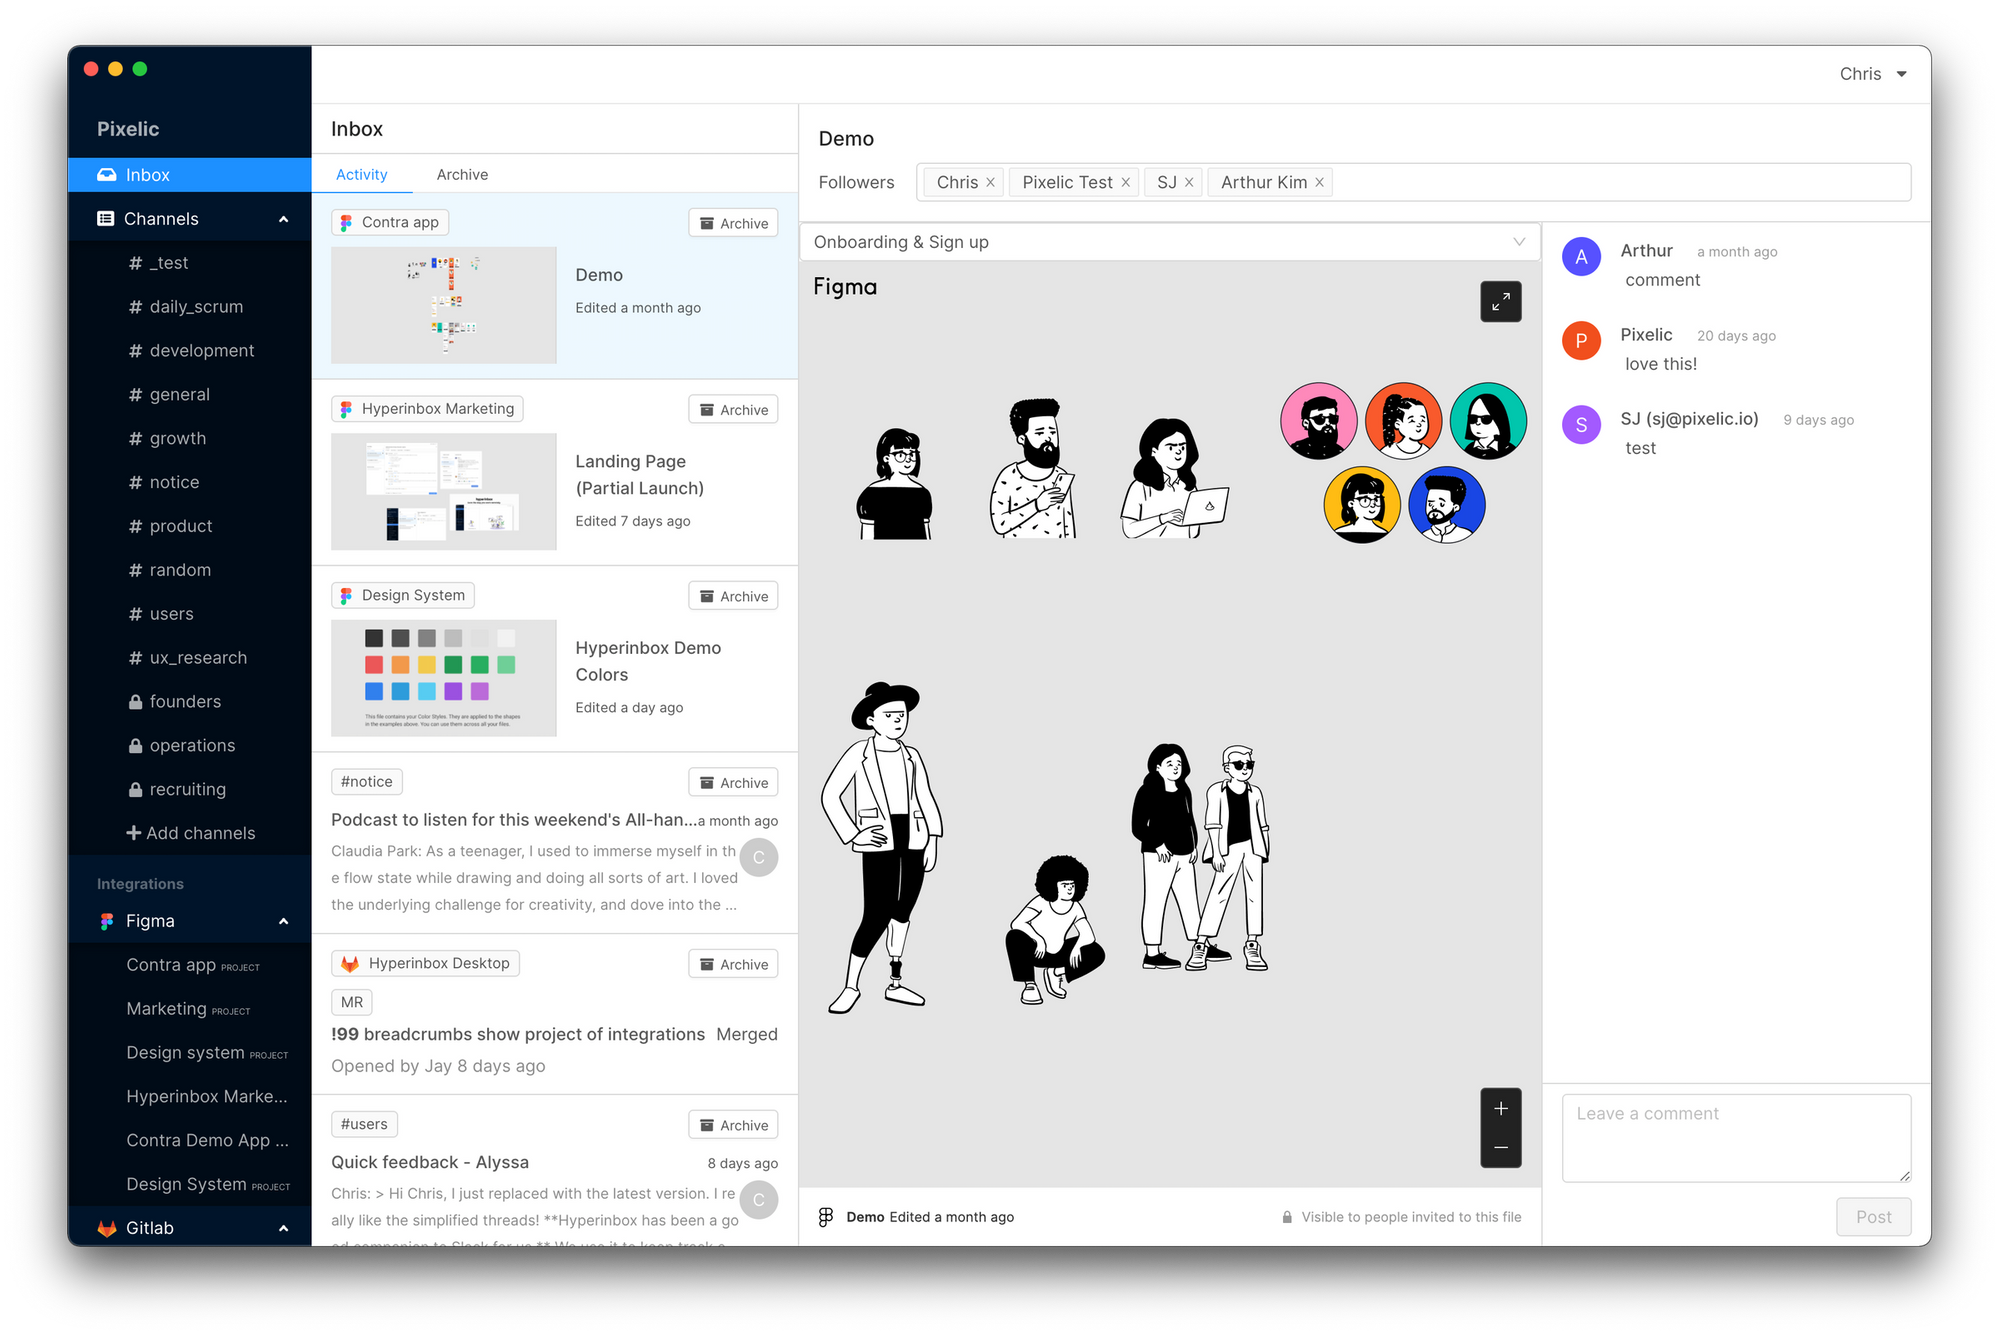Viewport: 2000px width, 1337px height.
Task: Click the lock icon beside recruiting
Action: point(135,790)
